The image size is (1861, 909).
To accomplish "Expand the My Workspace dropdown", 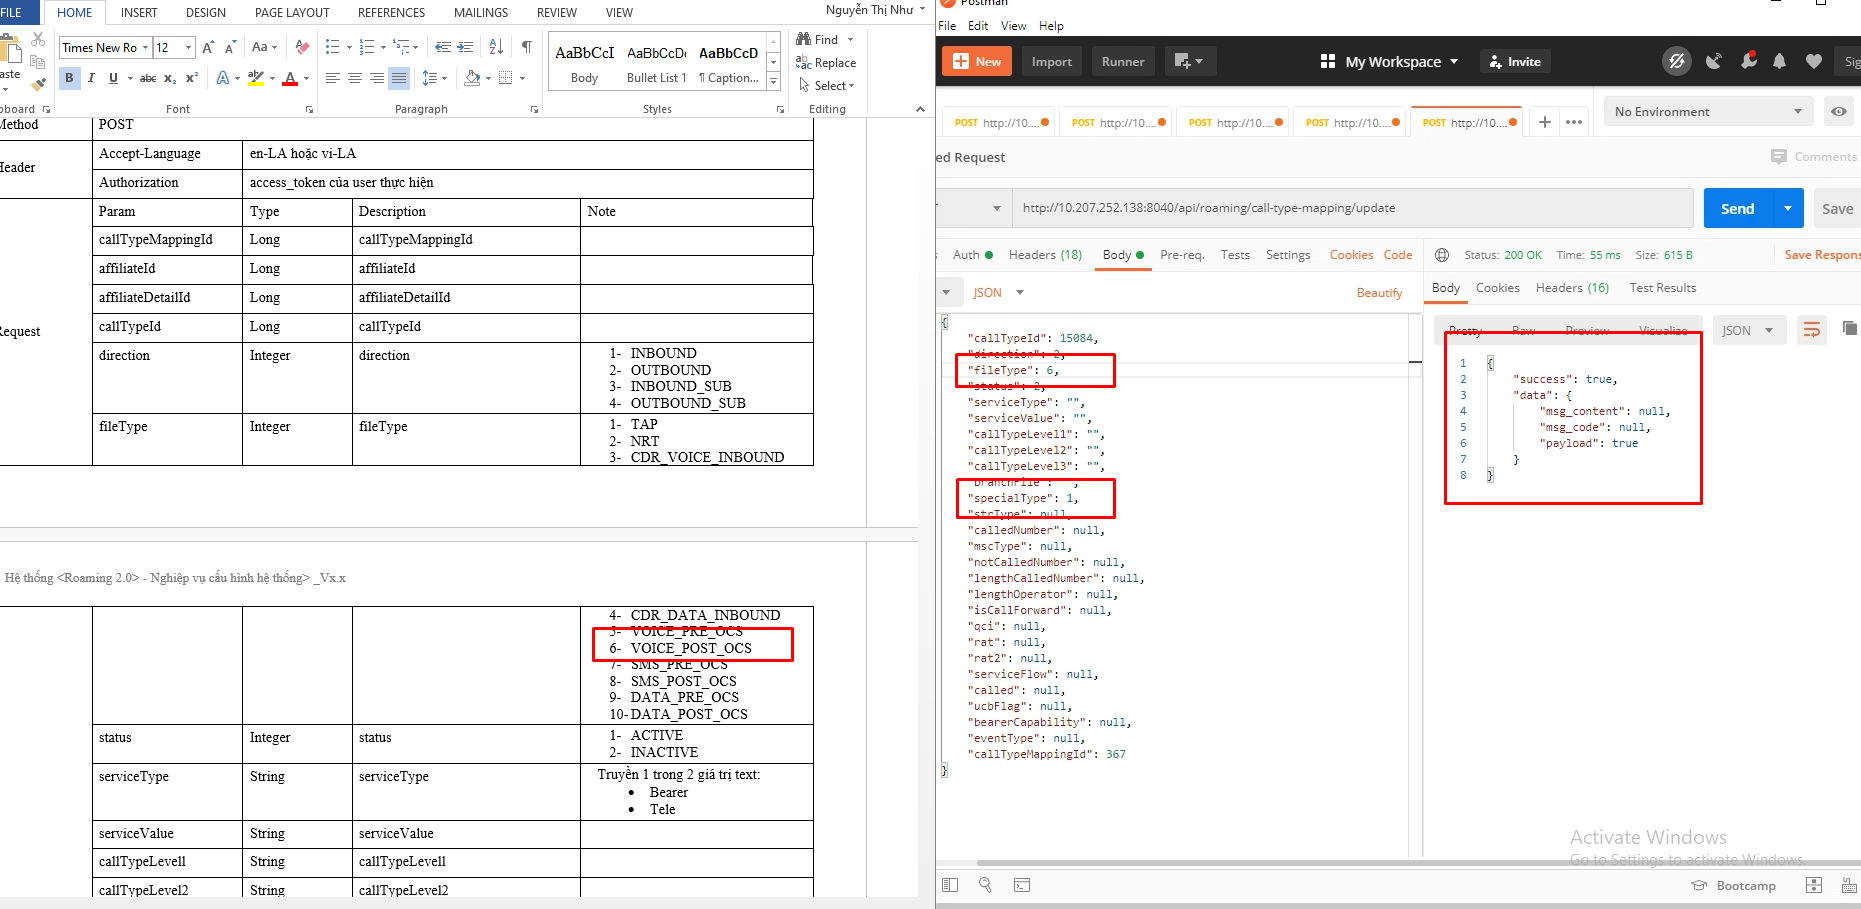I will pyautogui.click(x=1389, y=62).
